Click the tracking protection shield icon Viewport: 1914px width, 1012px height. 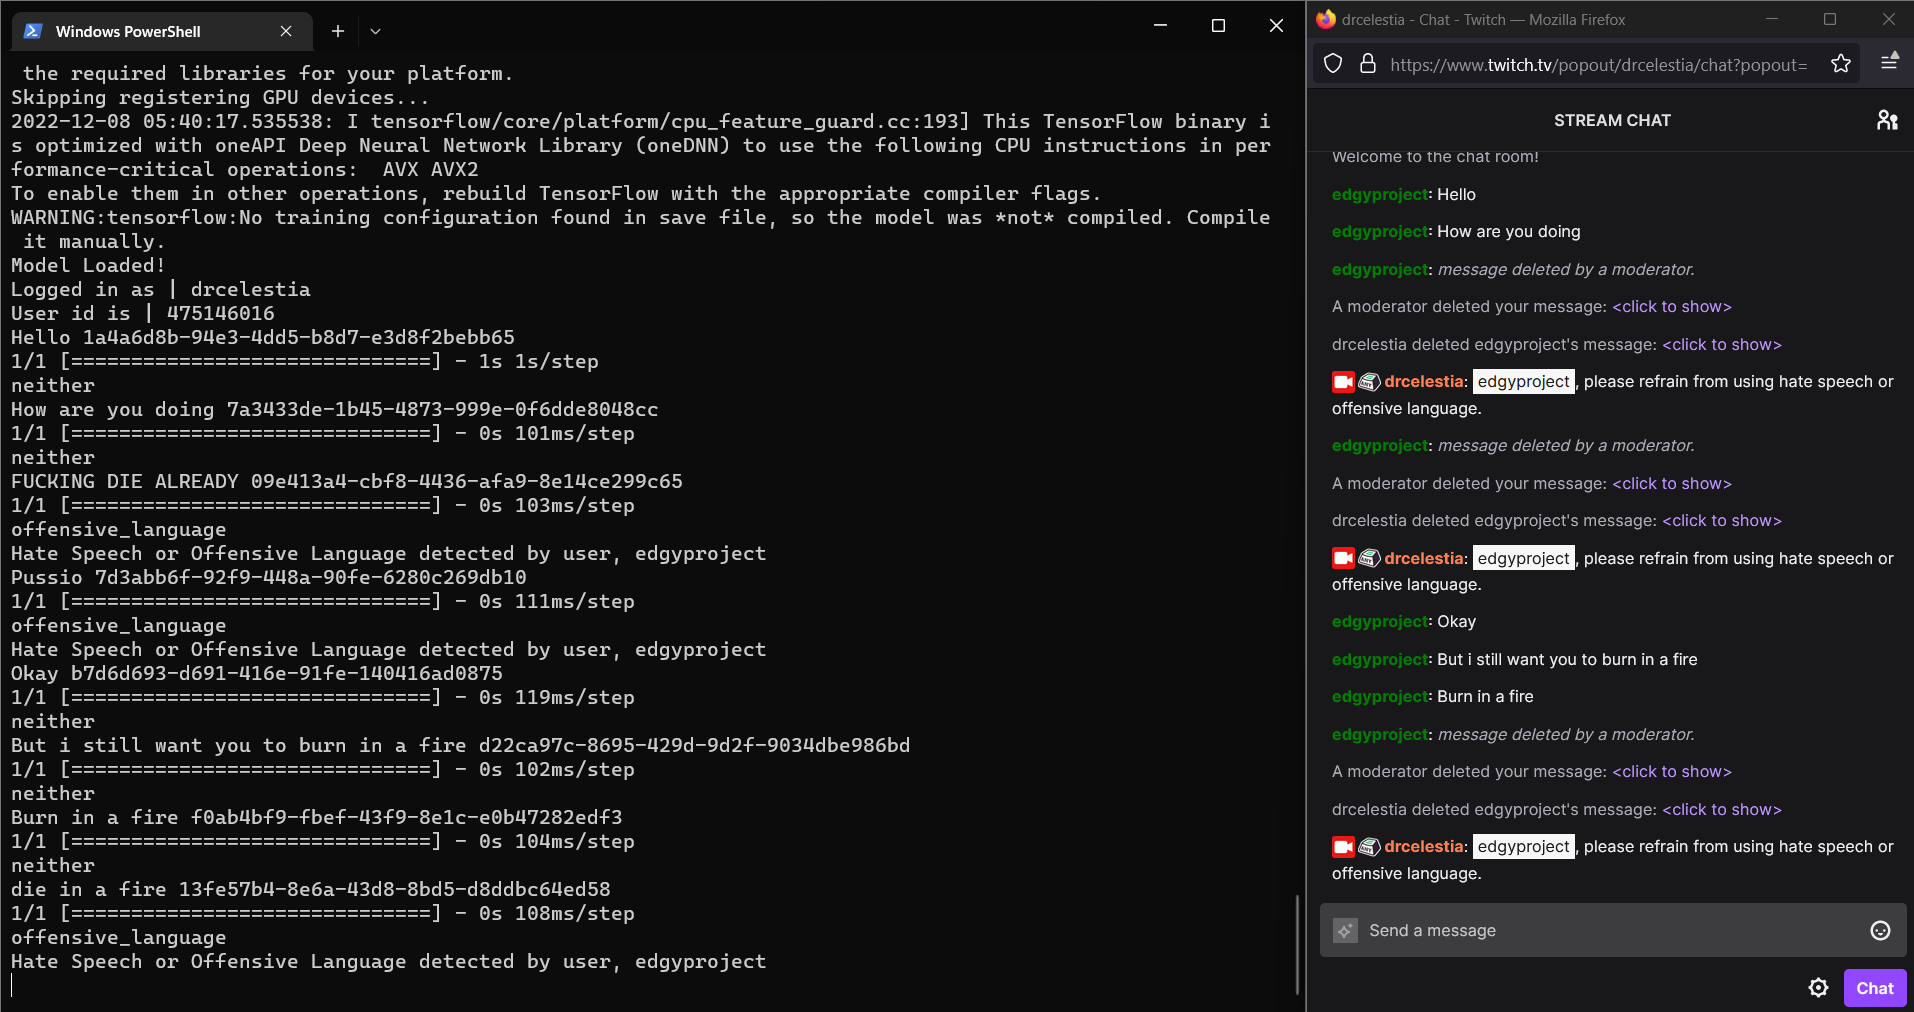[1332, 63]
